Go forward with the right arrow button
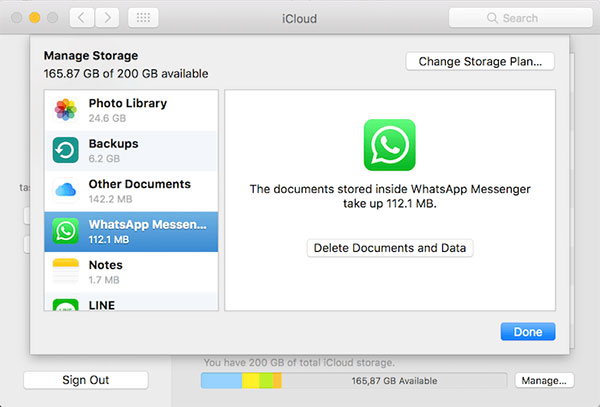600x407 pixels. click(x=107, y=18)
